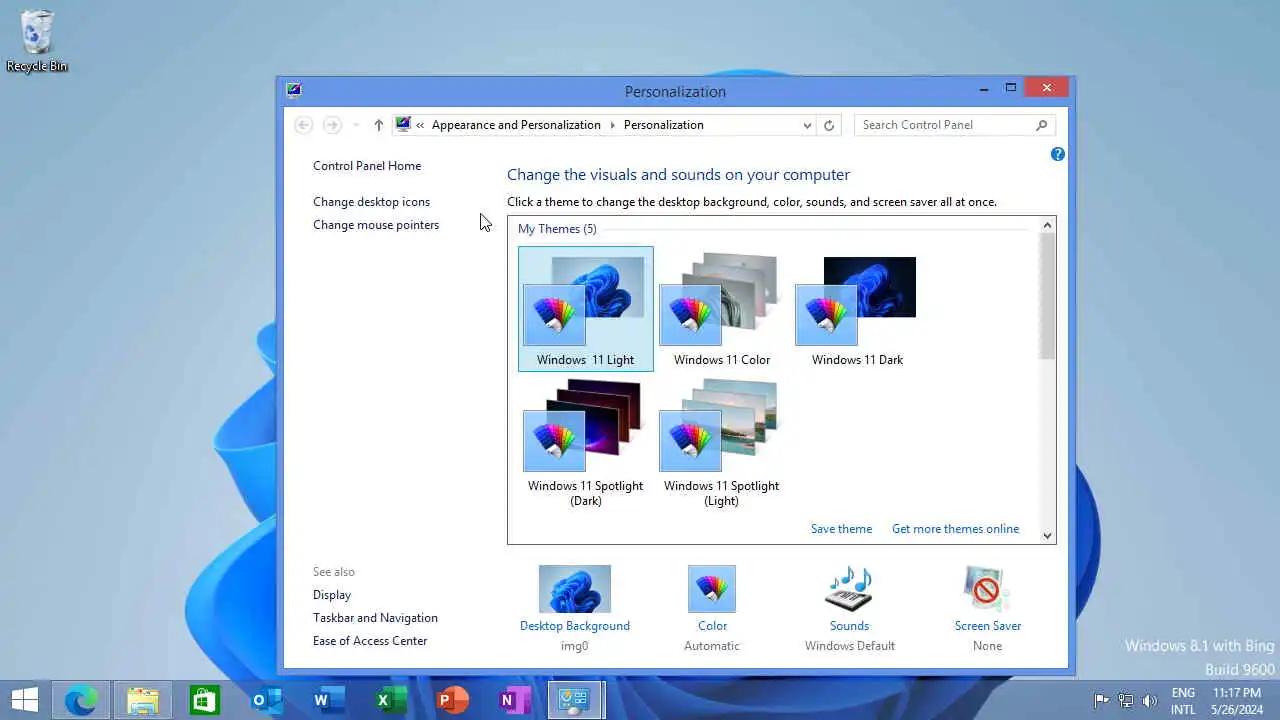
Task: Click Get more themes online link
Action: [x=955, y=529]
